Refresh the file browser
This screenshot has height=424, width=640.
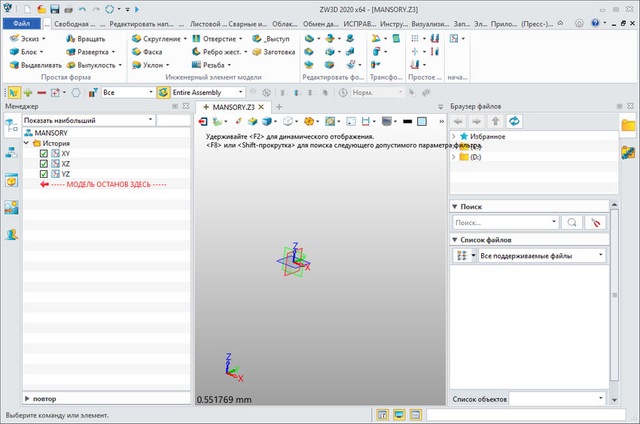click(x=515, y=121)
